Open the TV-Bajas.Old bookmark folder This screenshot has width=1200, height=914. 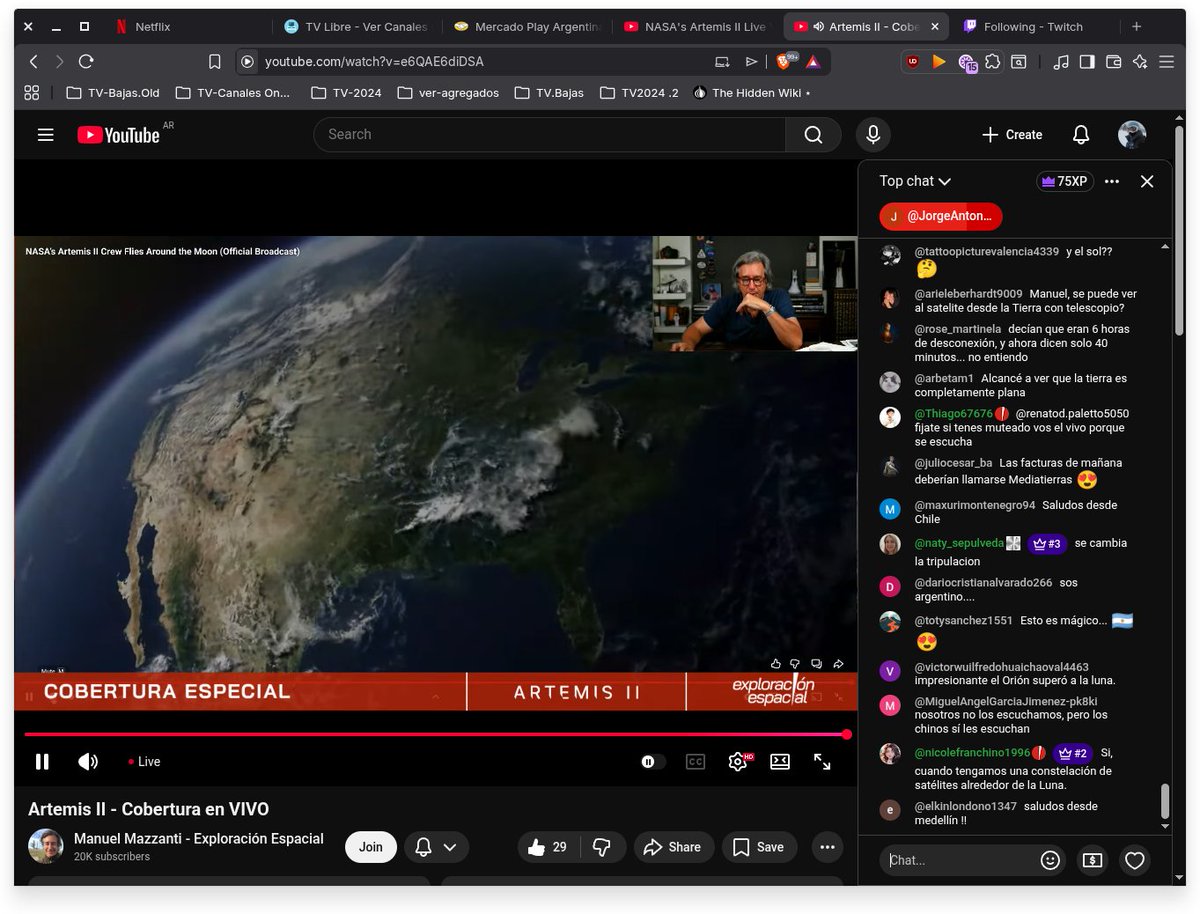coord(113,93)
